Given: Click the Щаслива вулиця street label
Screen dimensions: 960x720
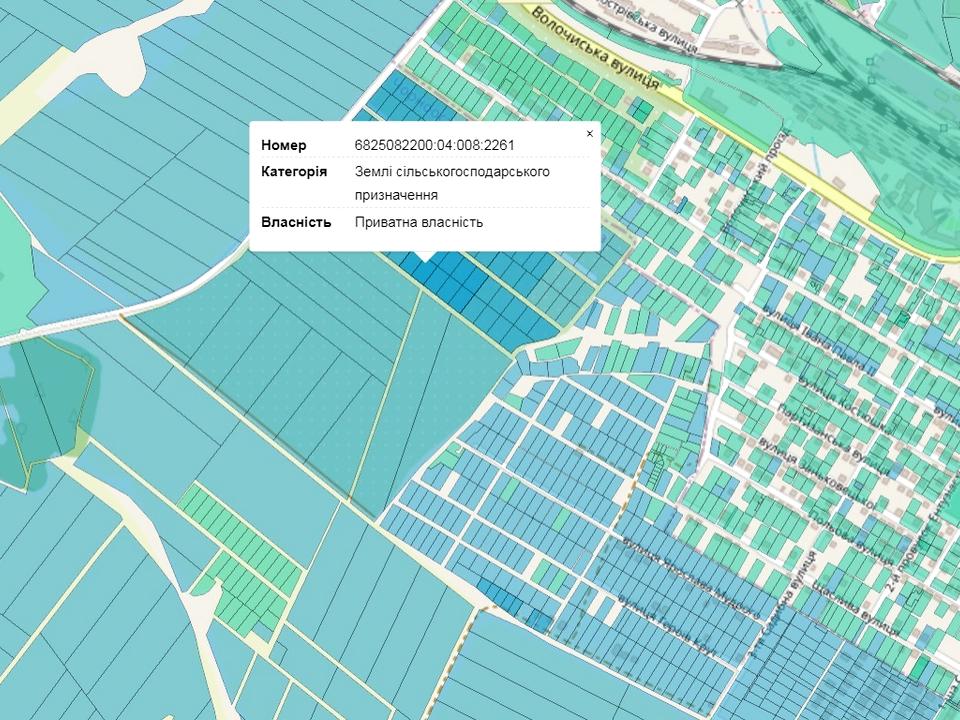Looking at the screenshot, I should 852,607.
